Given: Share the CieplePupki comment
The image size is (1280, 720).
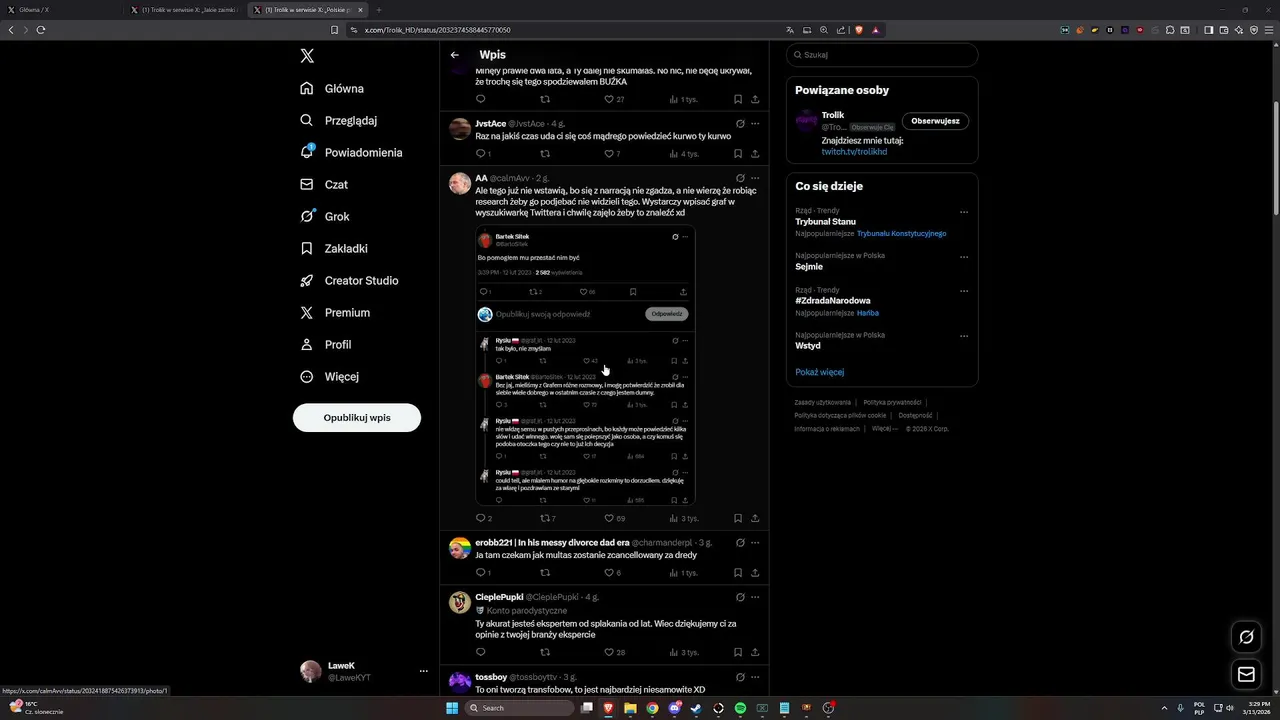Looking at the screenshot, I should [755, 652].
